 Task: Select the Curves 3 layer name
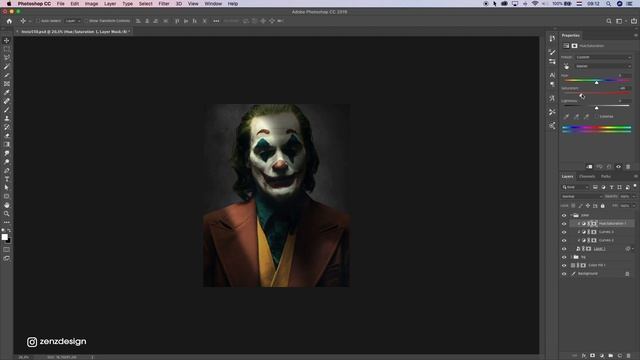coord(606,232)
